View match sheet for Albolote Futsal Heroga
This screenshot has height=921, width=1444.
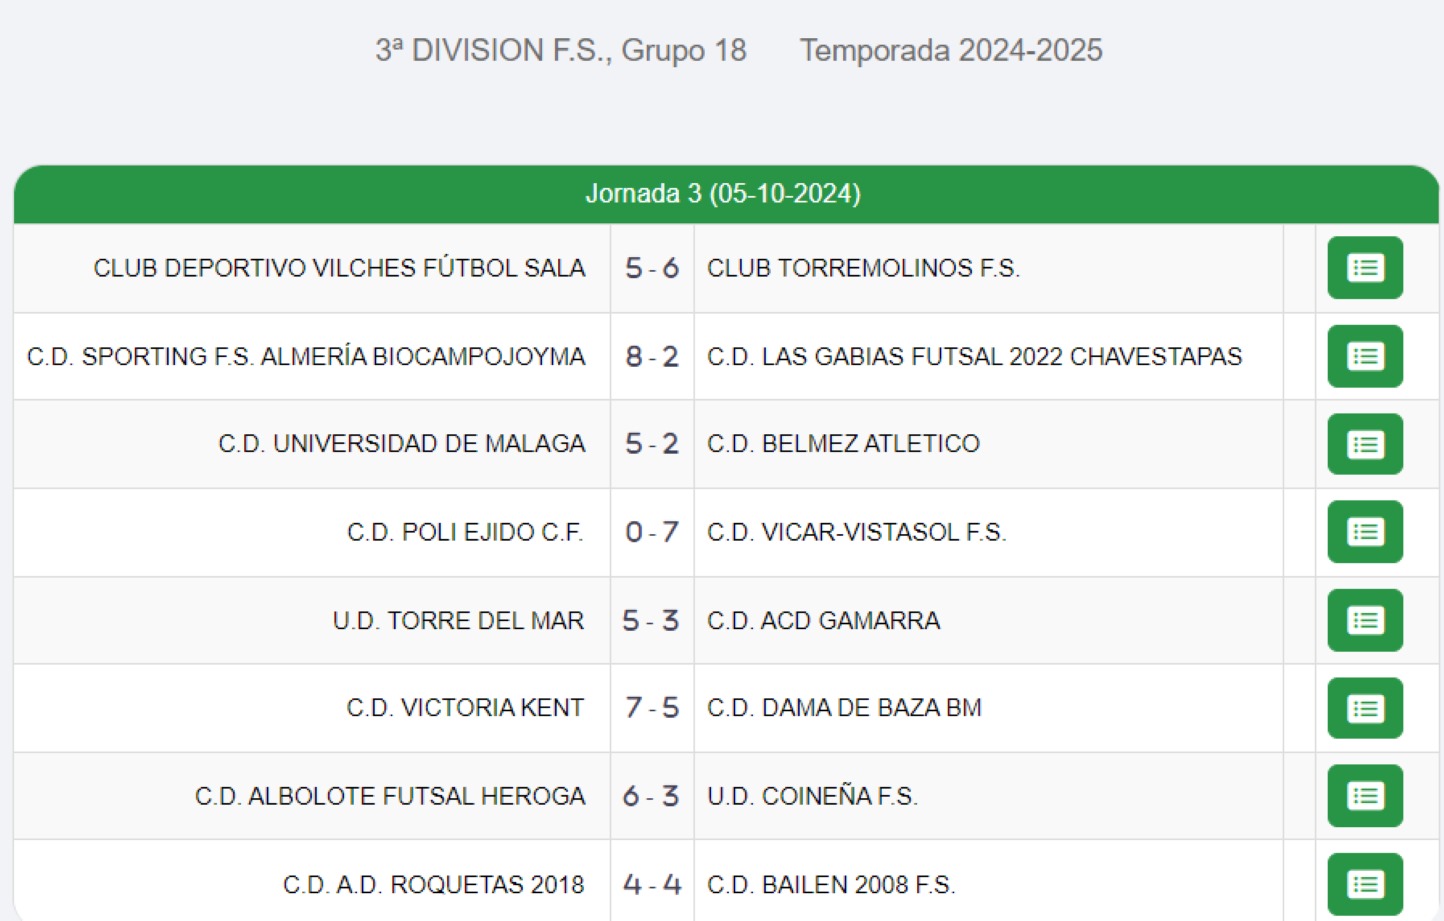coord(1365,796)
